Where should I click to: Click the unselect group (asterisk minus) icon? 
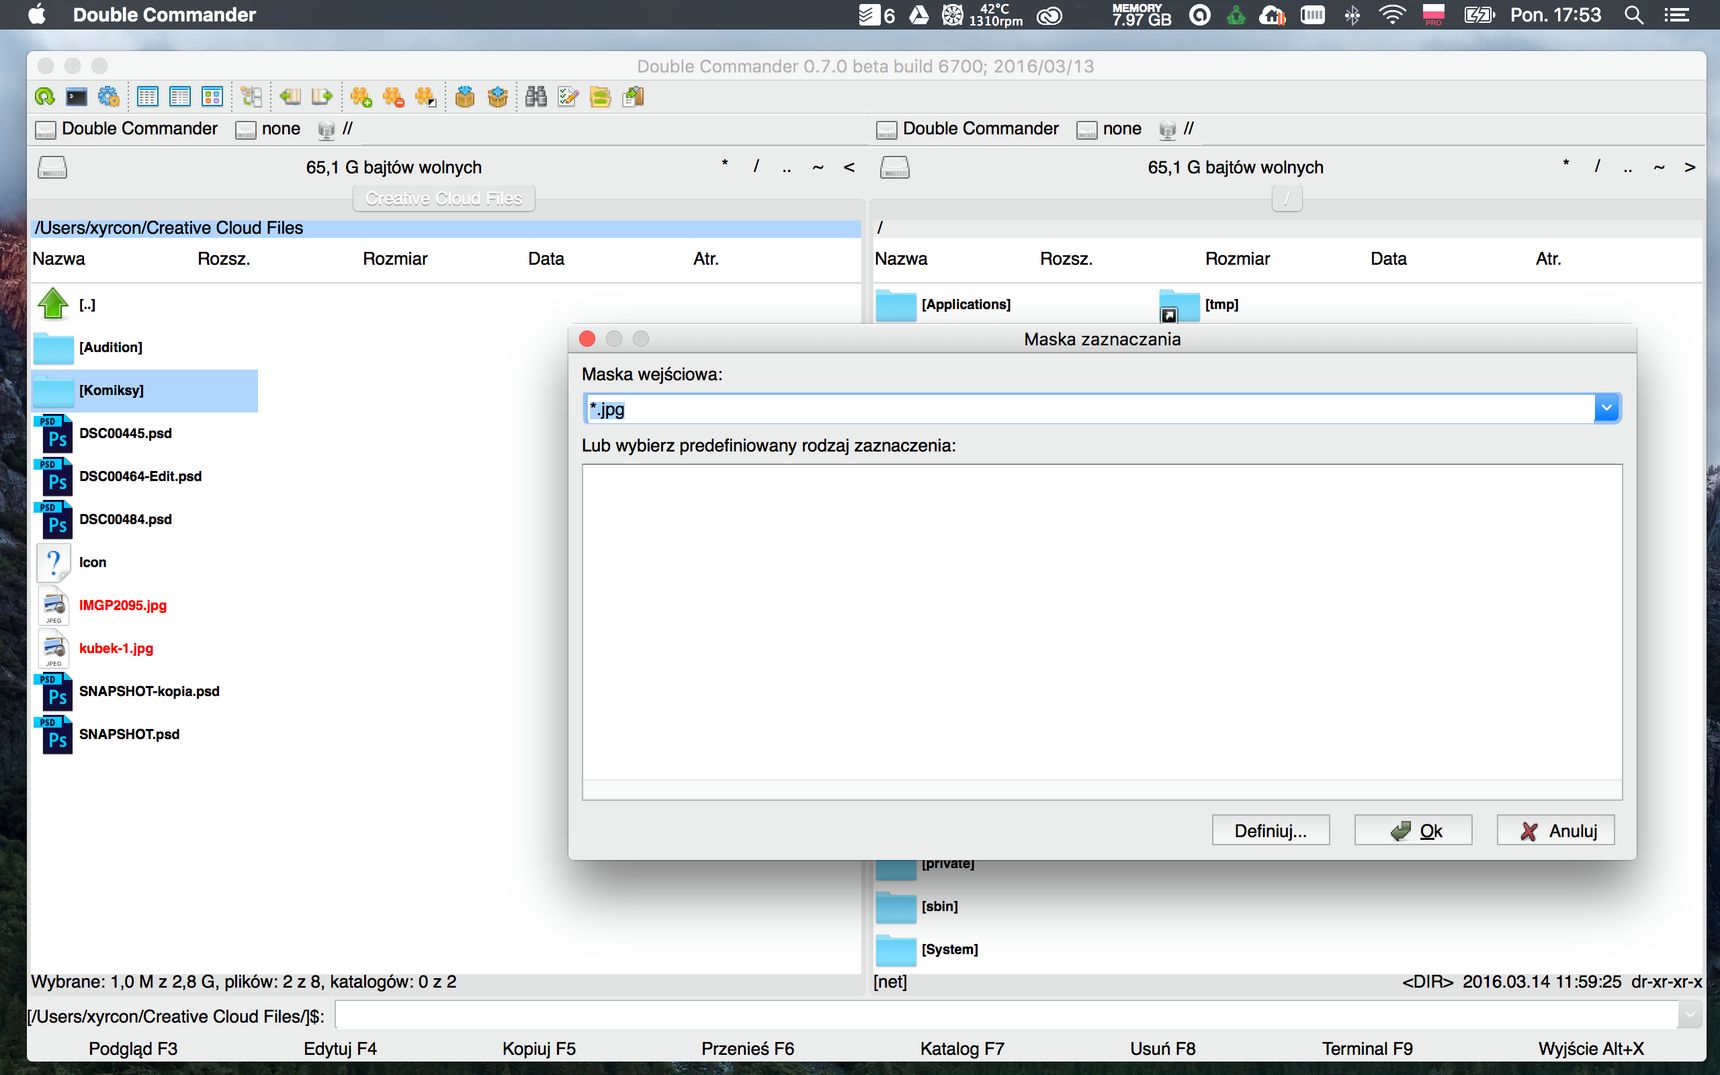(x=393, y=97)
